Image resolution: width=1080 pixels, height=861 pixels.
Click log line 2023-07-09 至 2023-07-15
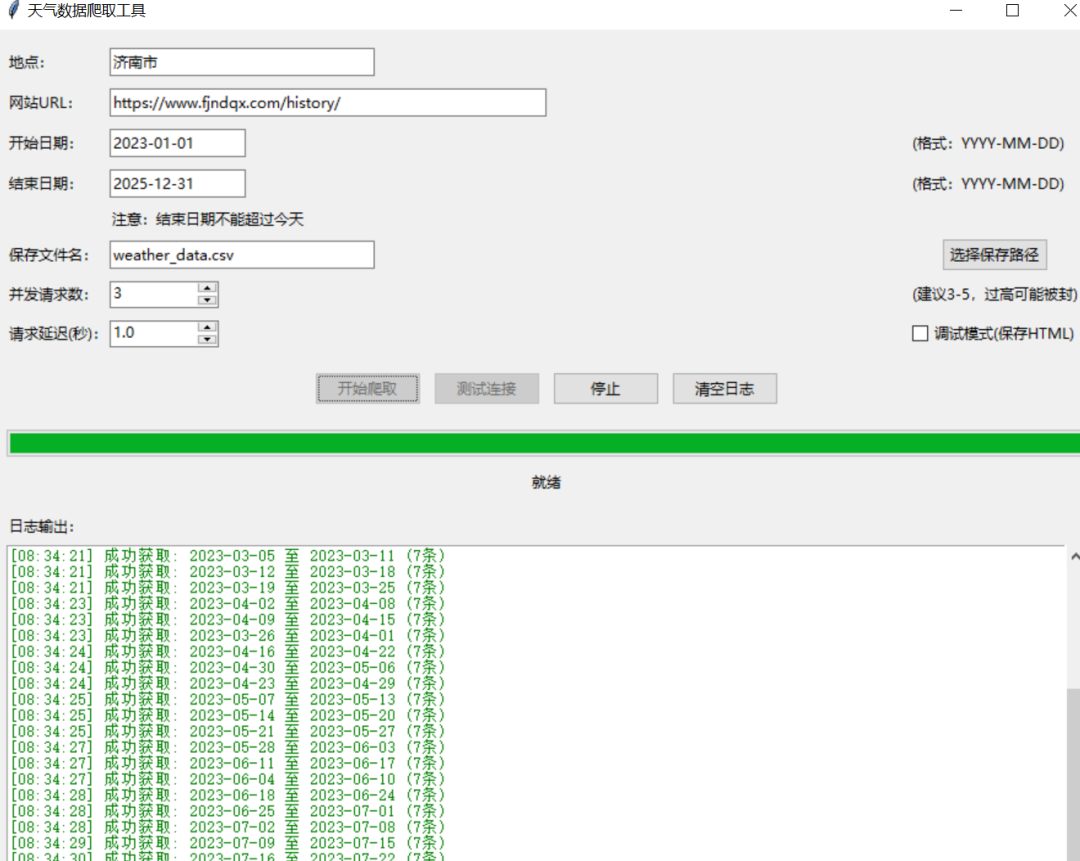[228, 843]
